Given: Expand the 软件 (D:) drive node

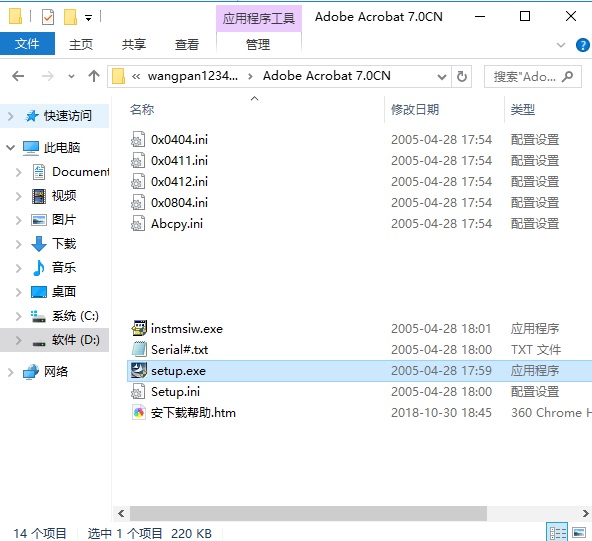Looking at the screenshot, I should (18, 341).
